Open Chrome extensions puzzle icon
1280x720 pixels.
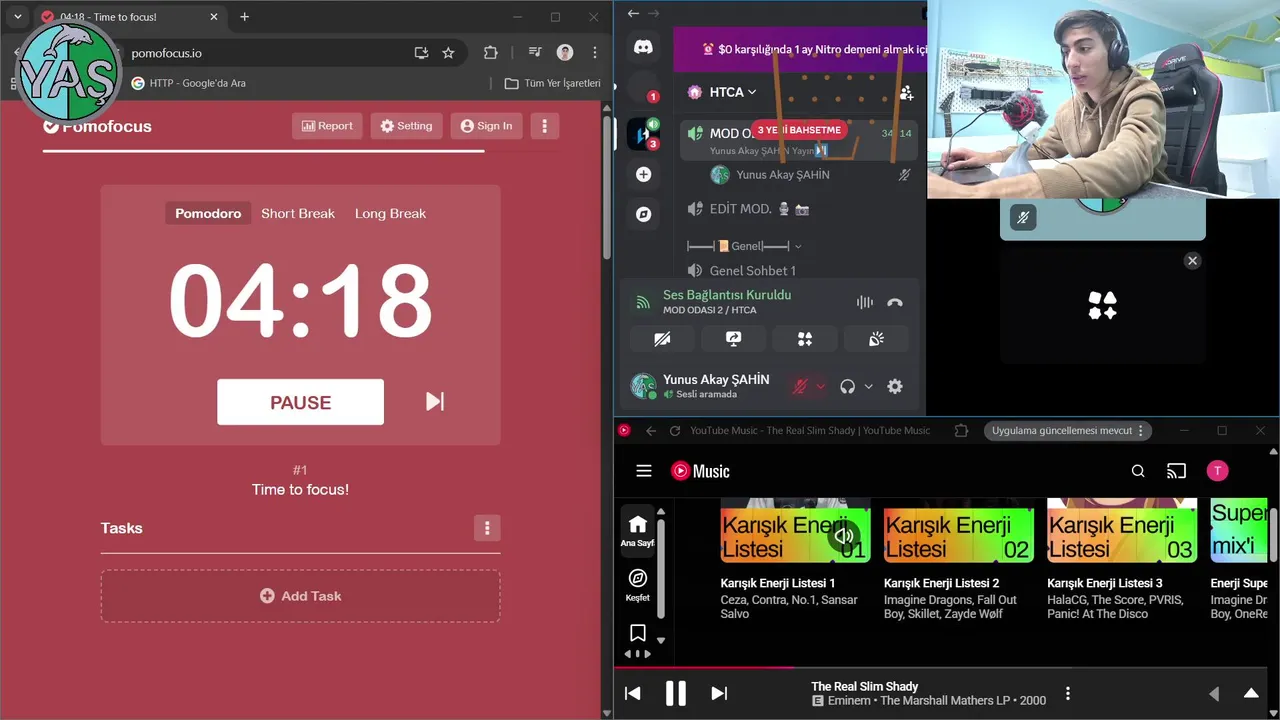(490, 53)
